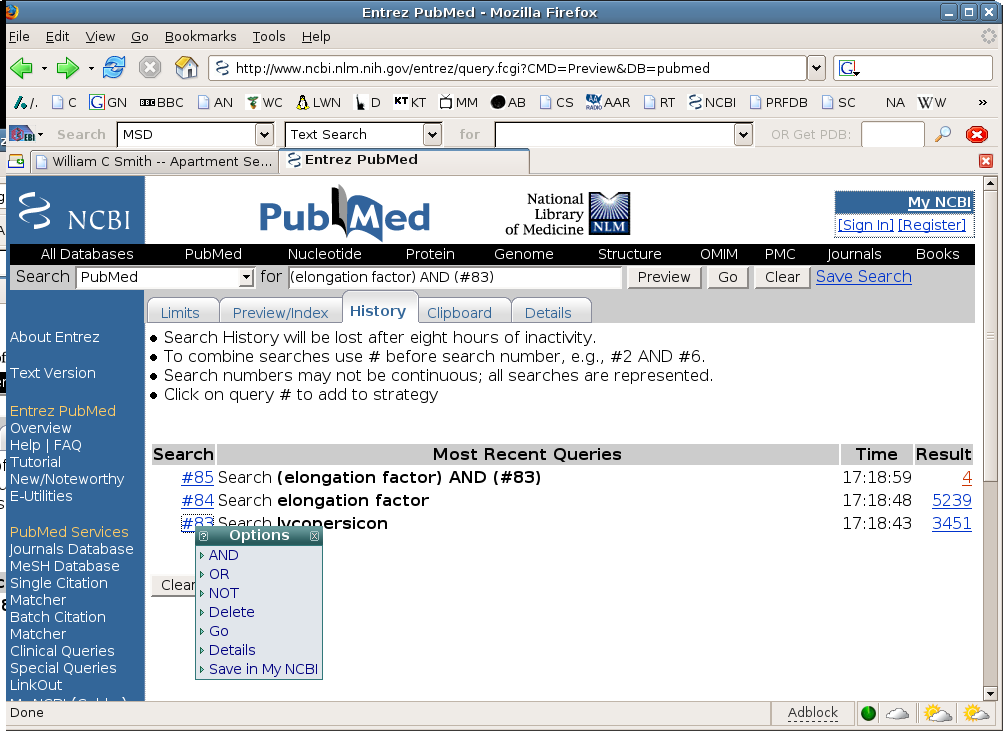
Task: Click the Back arrow navigation button
Action: click(21, 68)
